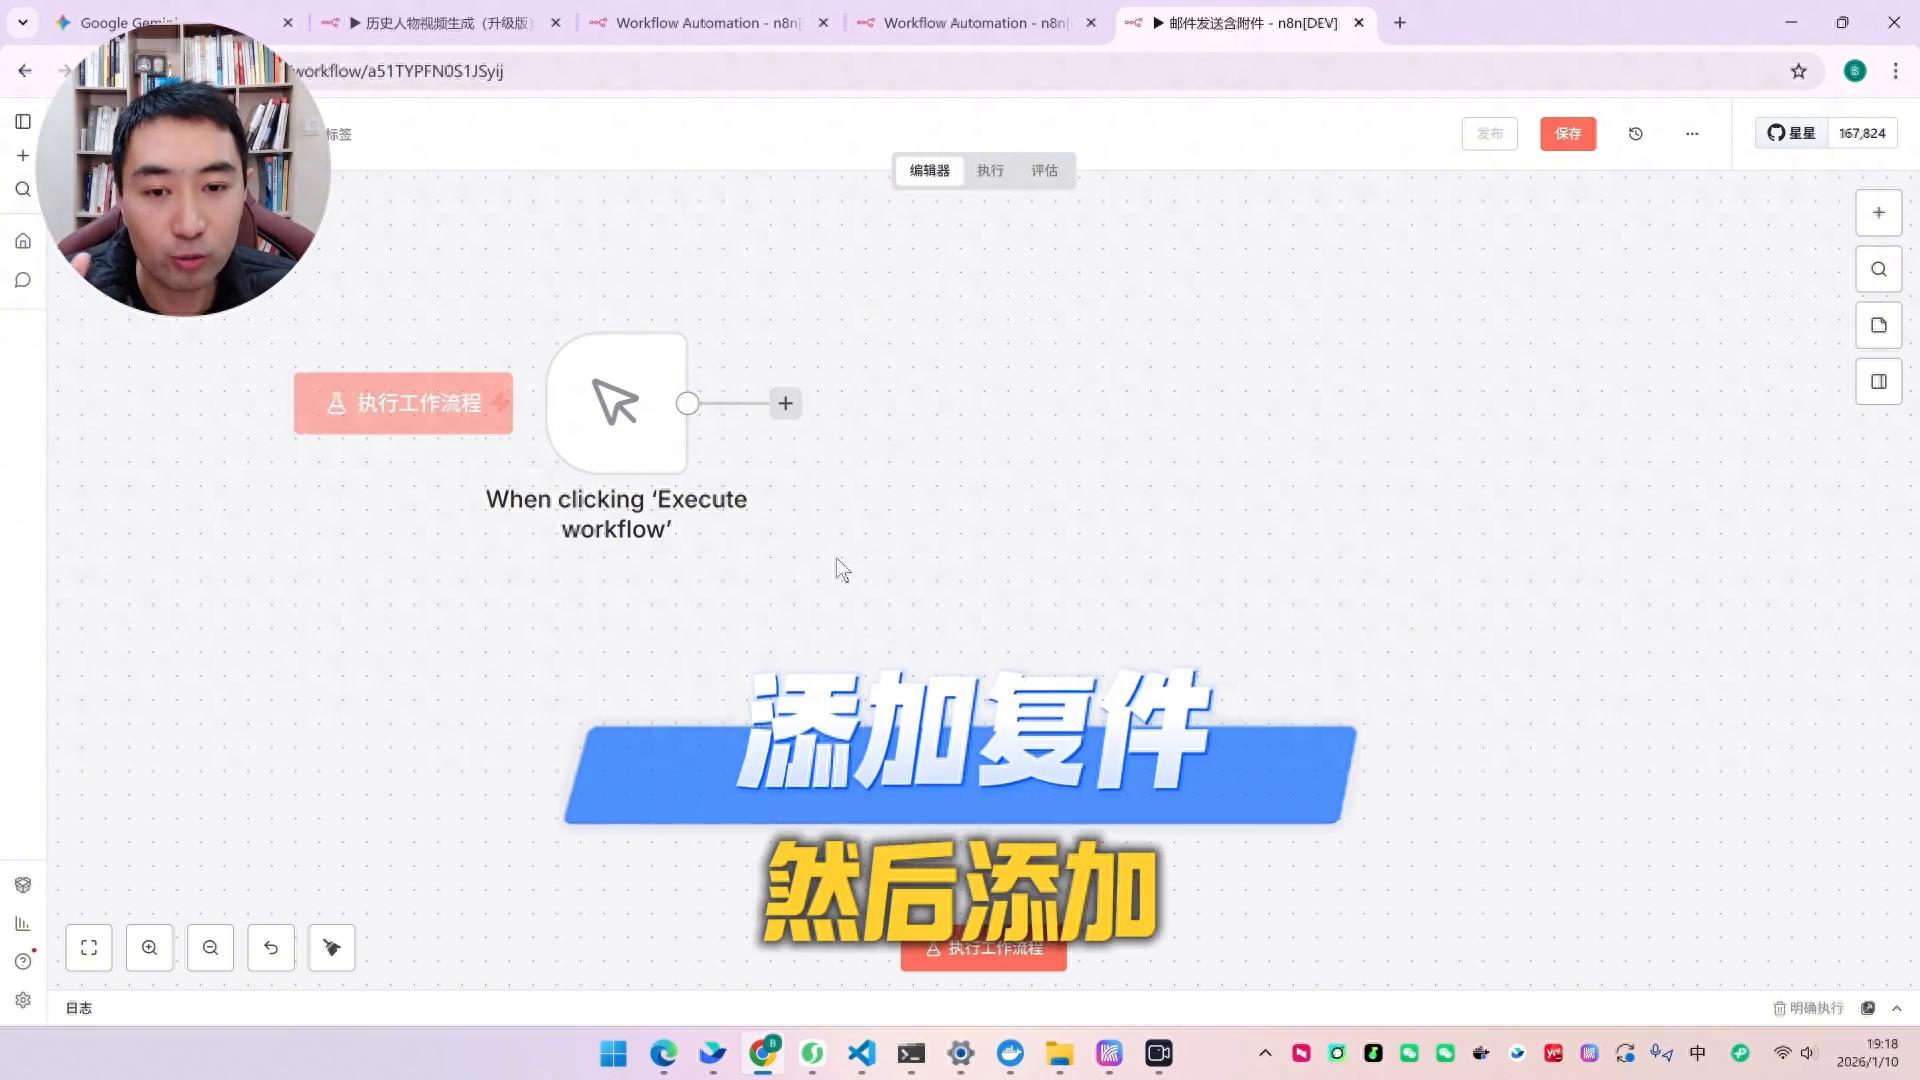Click the plus to add next node
Image resolution: width=1920 pixels, height=1080 pixels.
pyautogui.click(x=785, y=403)
